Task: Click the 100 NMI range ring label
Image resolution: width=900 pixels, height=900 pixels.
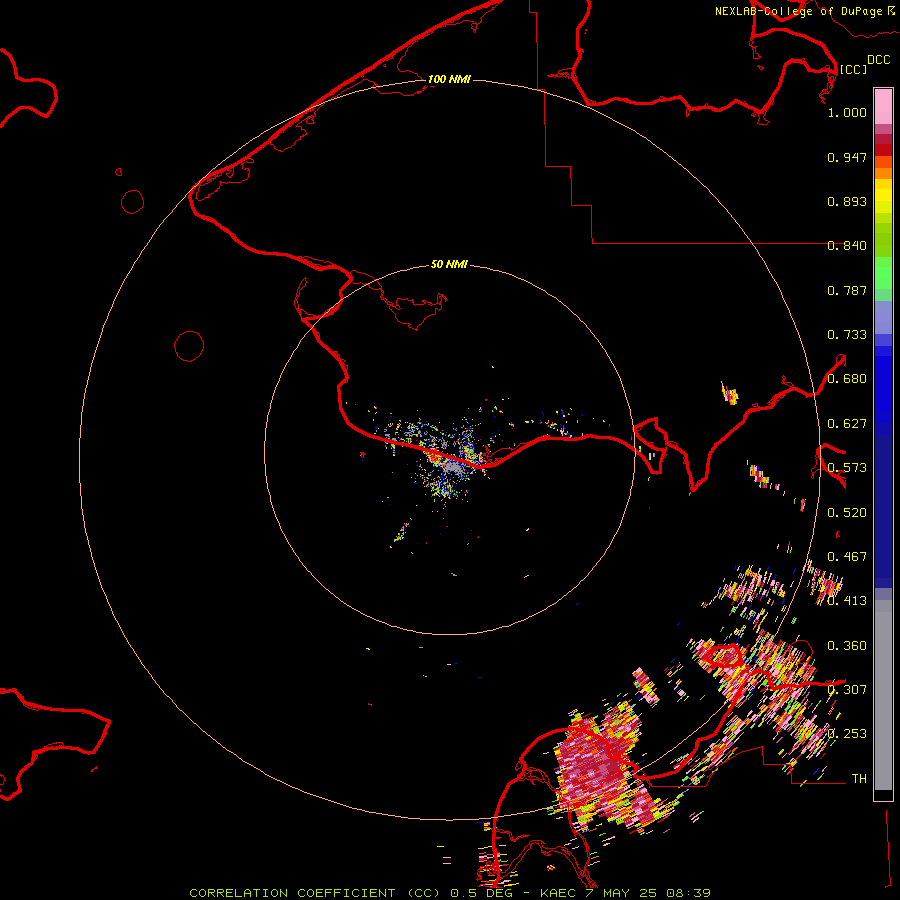Action: pos(449,79)
